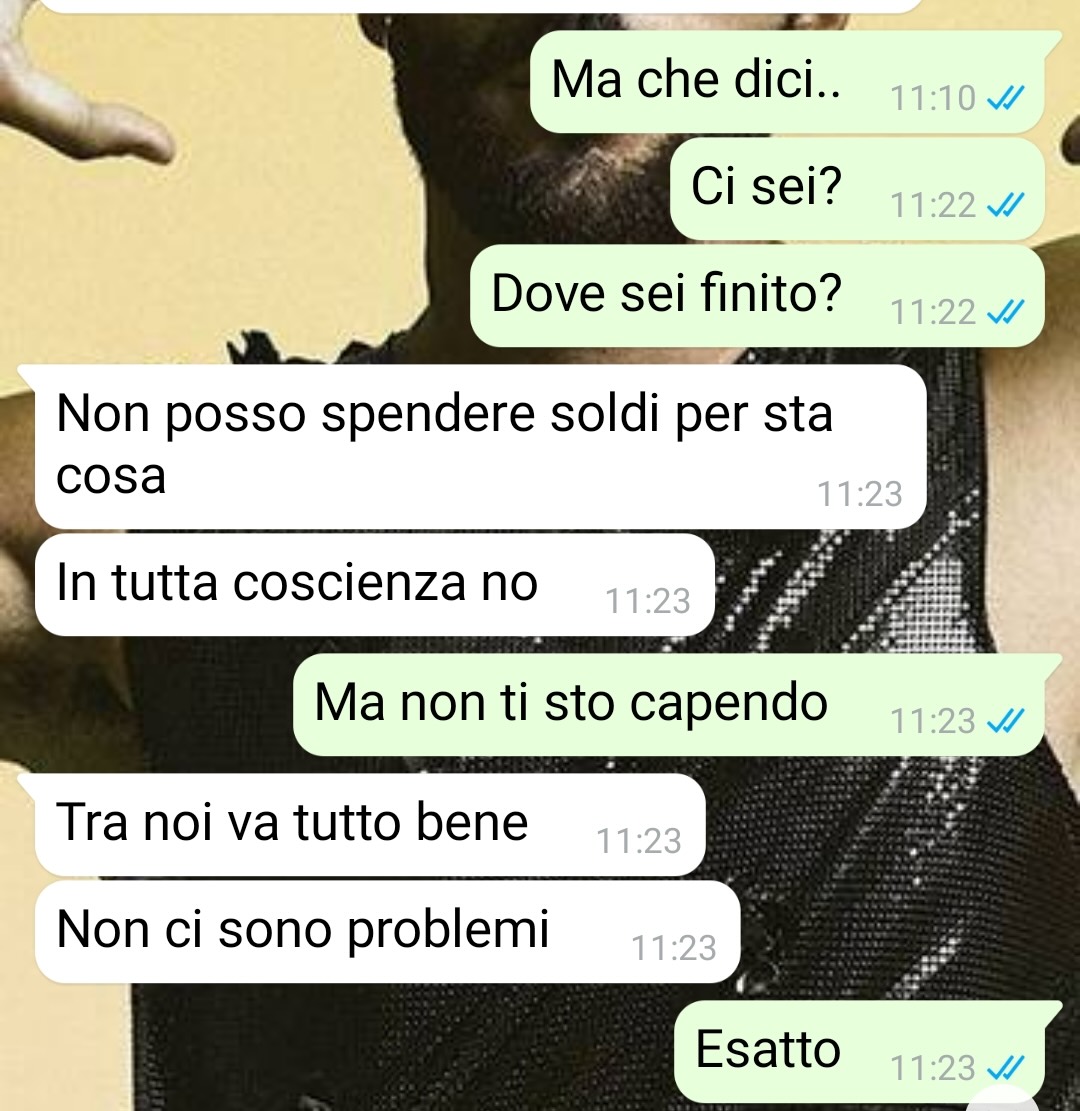
Task: Tap the partially visible message bubble at top
Action: (x=480, y=6)
